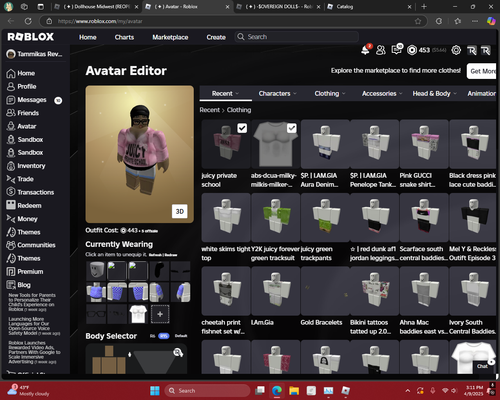Reload the page with the browser refresh icon

[x=28, y=21]
